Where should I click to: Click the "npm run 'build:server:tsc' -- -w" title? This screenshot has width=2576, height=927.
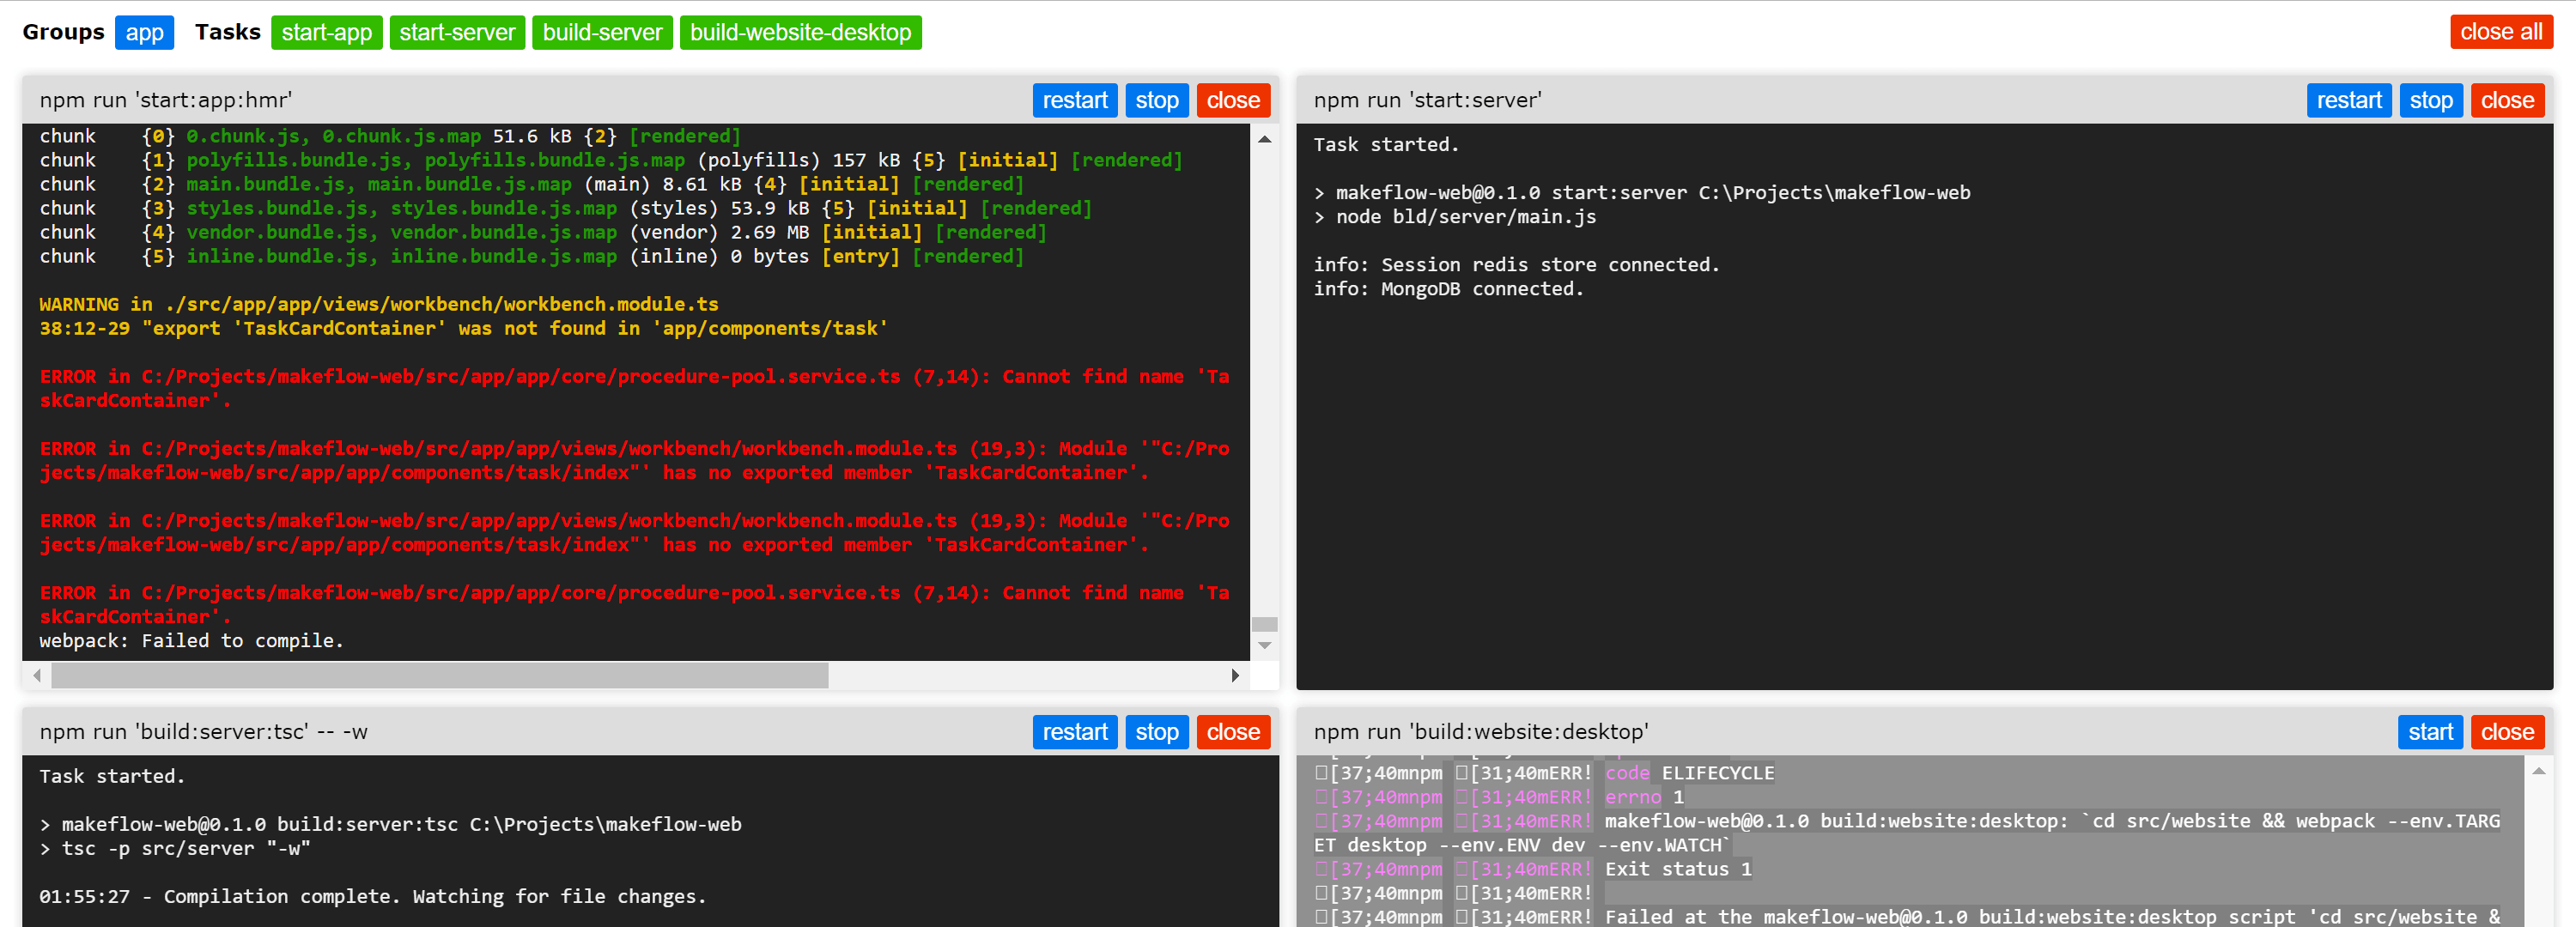203,732
